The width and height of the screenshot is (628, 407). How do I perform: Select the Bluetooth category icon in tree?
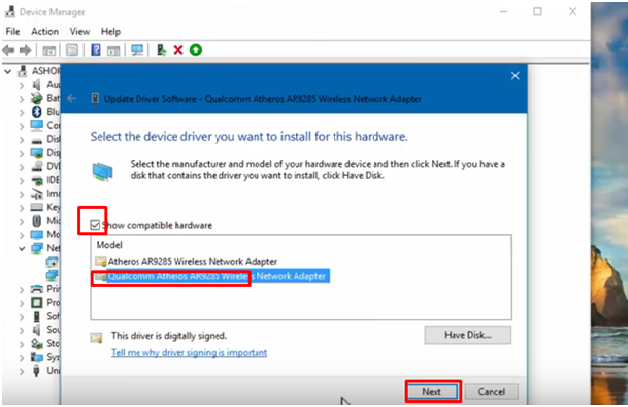click(36, 111)
